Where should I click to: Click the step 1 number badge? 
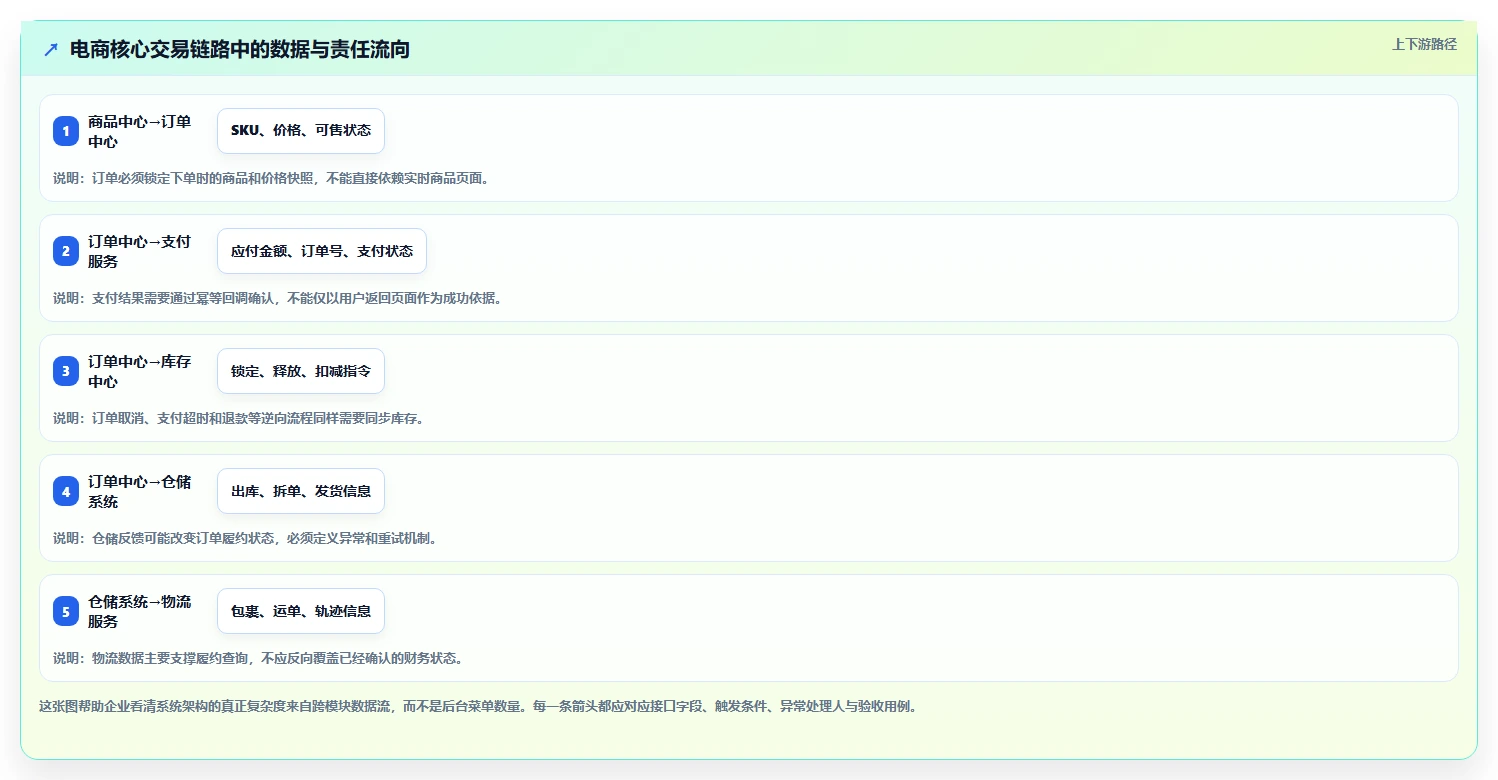click(x=66, y=131)
